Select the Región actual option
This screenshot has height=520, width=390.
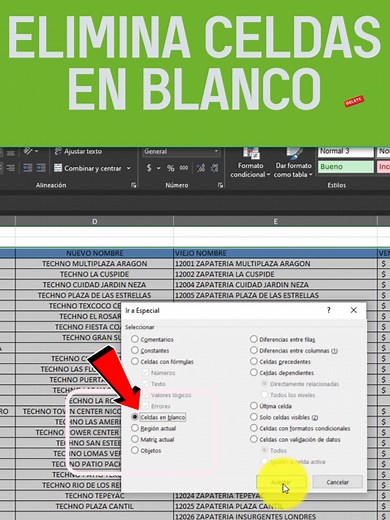(154, 428)
